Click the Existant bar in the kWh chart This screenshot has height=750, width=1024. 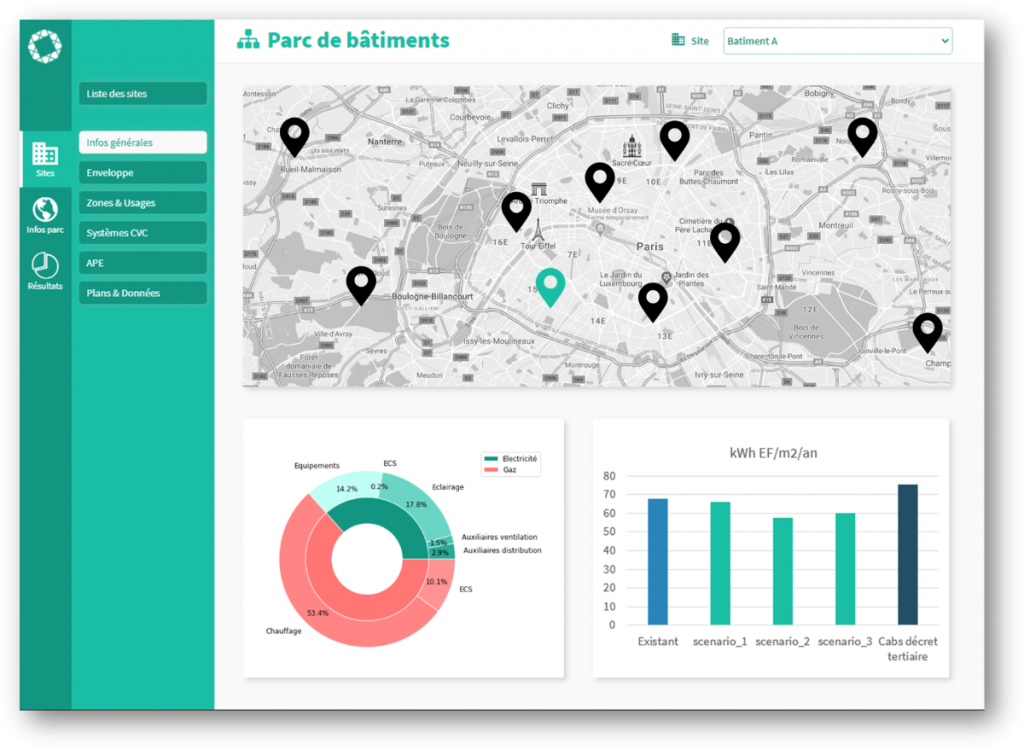(x=656, y=560)
